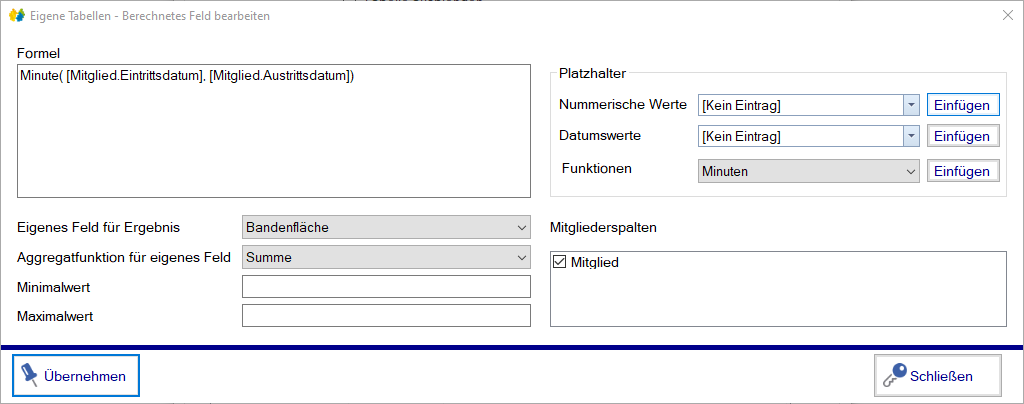Focus the Maximalwert input field
Screen dimensions: 1024x404
tap(386, 316)
